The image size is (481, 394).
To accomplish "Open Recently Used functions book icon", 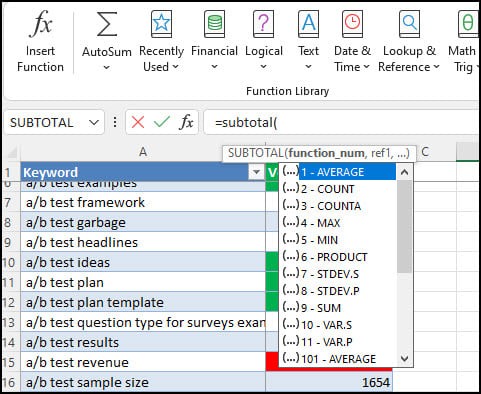I will pyautogui.click(x=161, y=23).
